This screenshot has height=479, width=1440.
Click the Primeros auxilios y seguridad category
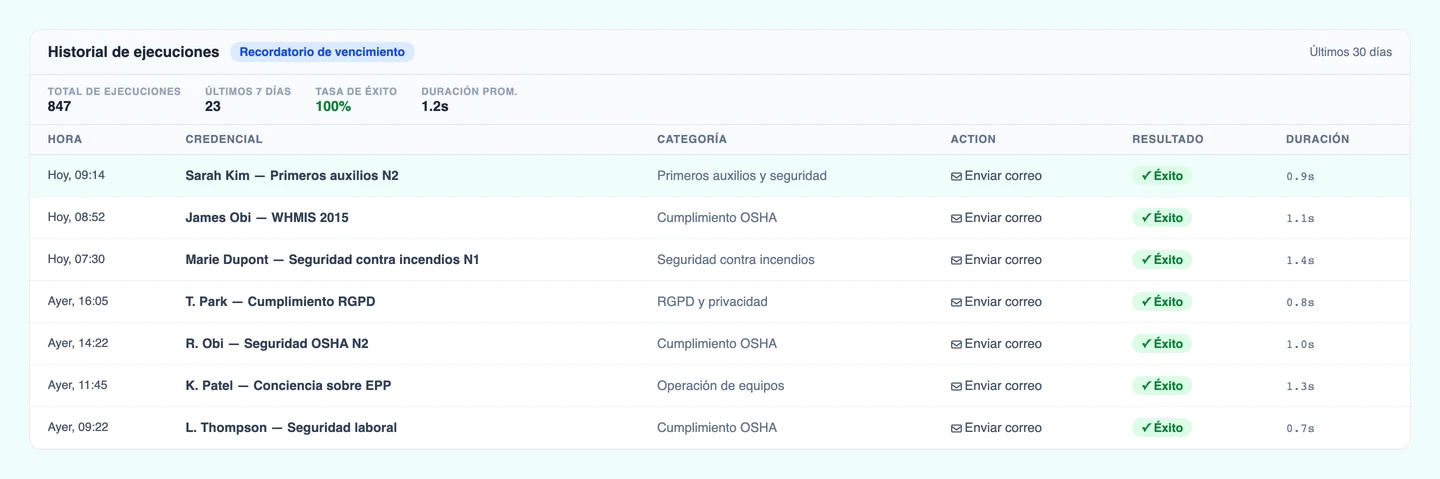742,175
